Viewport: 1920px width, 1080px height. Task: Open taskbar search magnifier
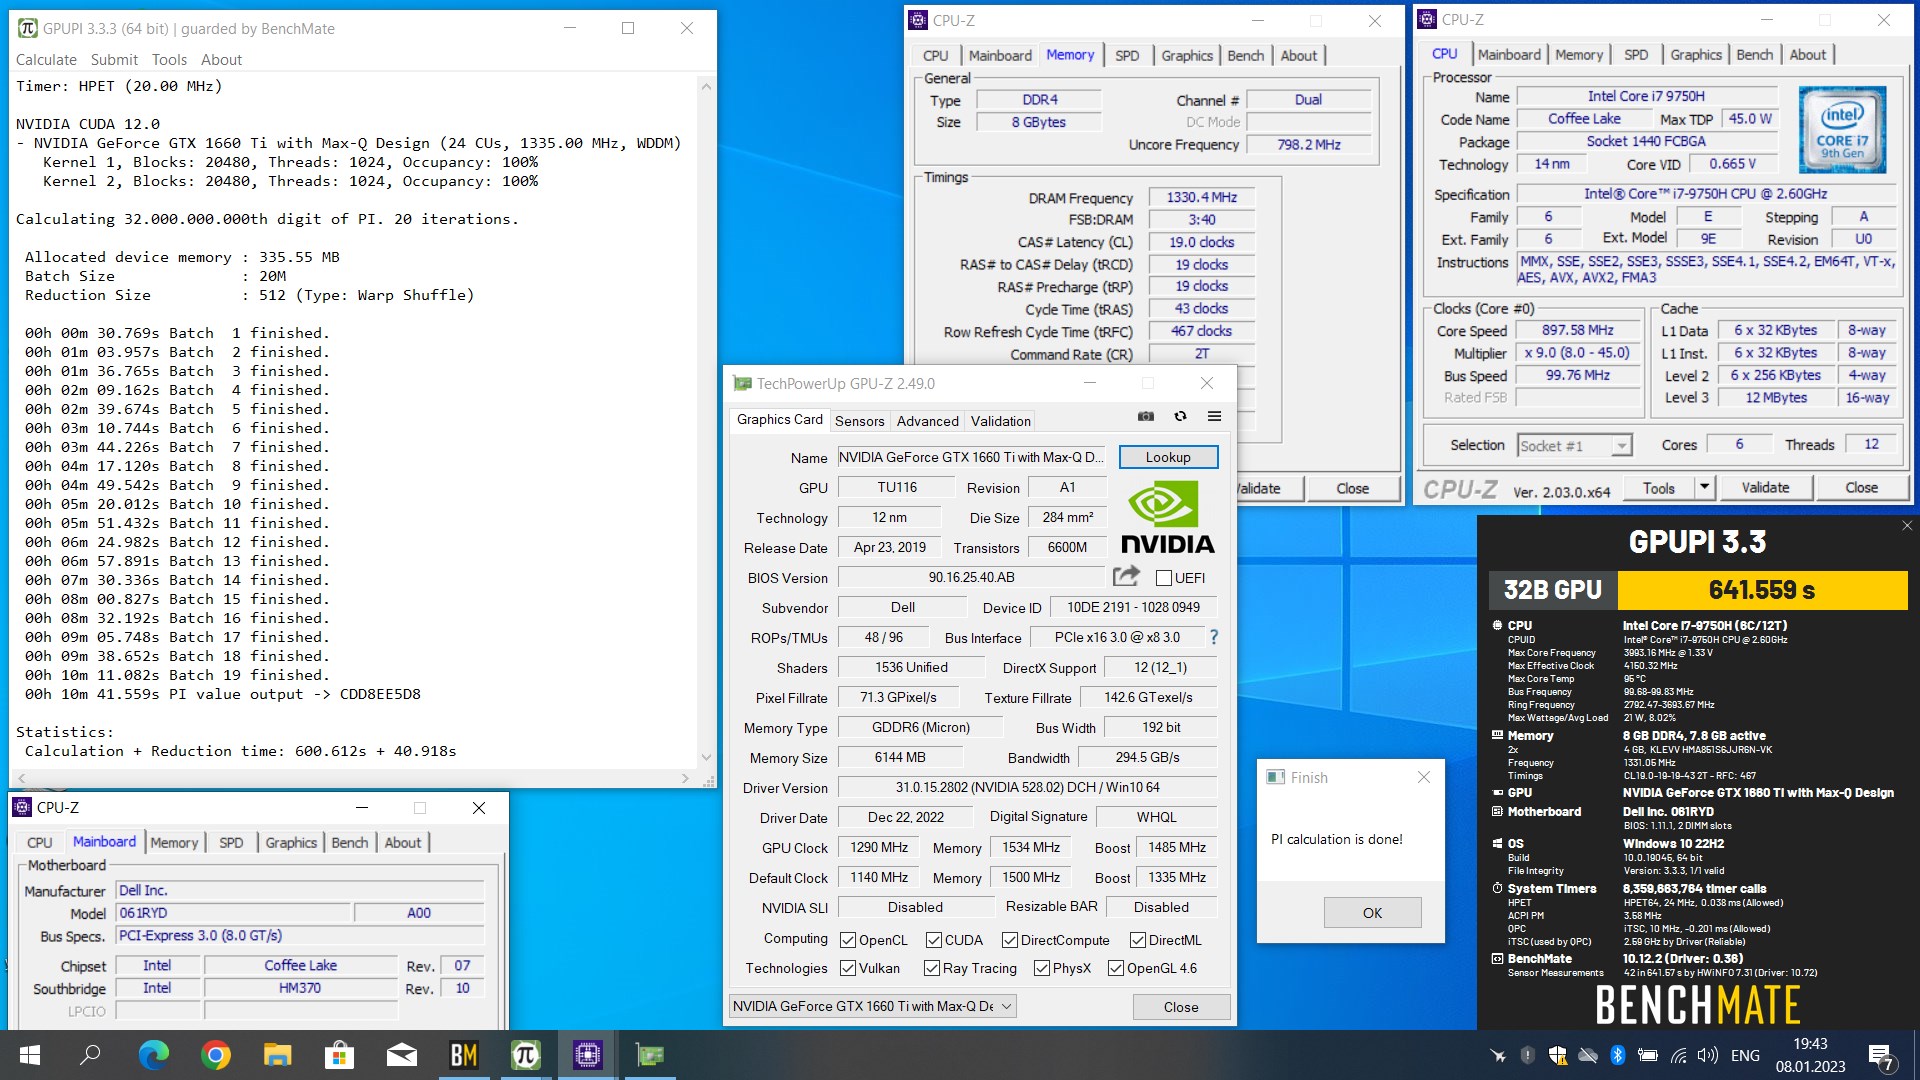coord(90,1055)
